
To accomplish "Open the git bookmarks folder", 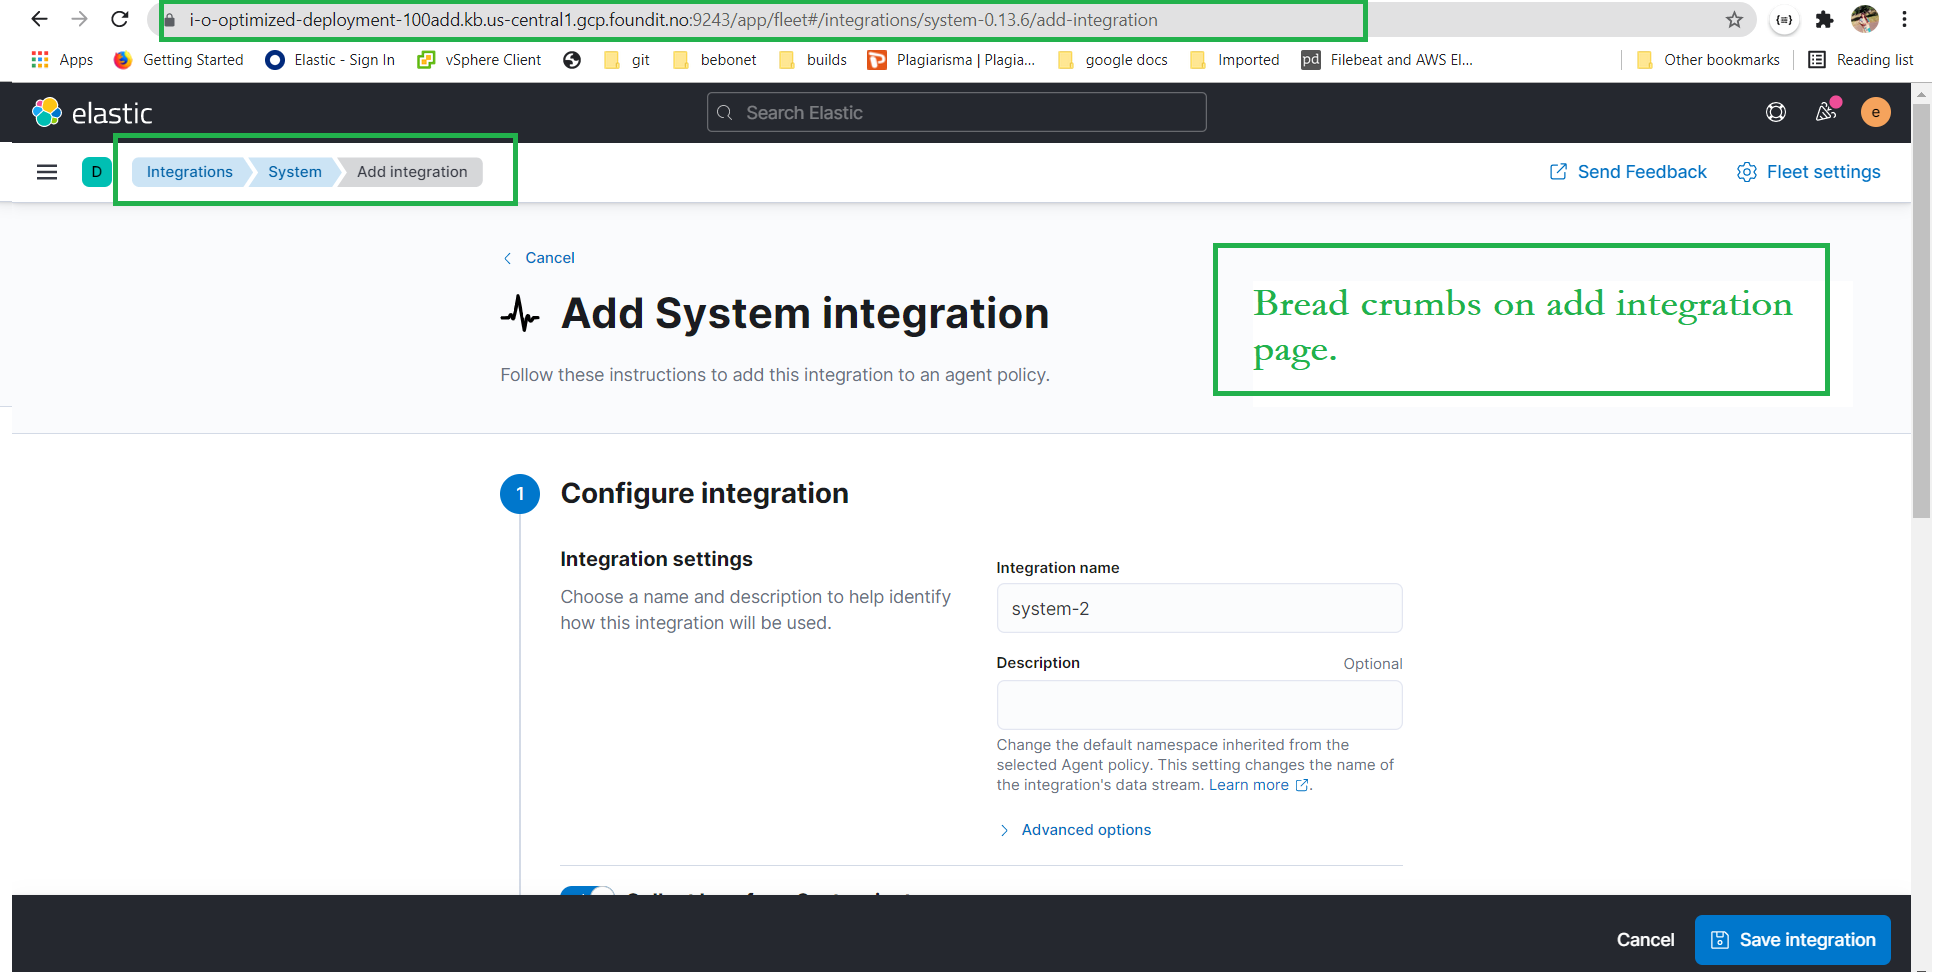I will pos(627,60).
